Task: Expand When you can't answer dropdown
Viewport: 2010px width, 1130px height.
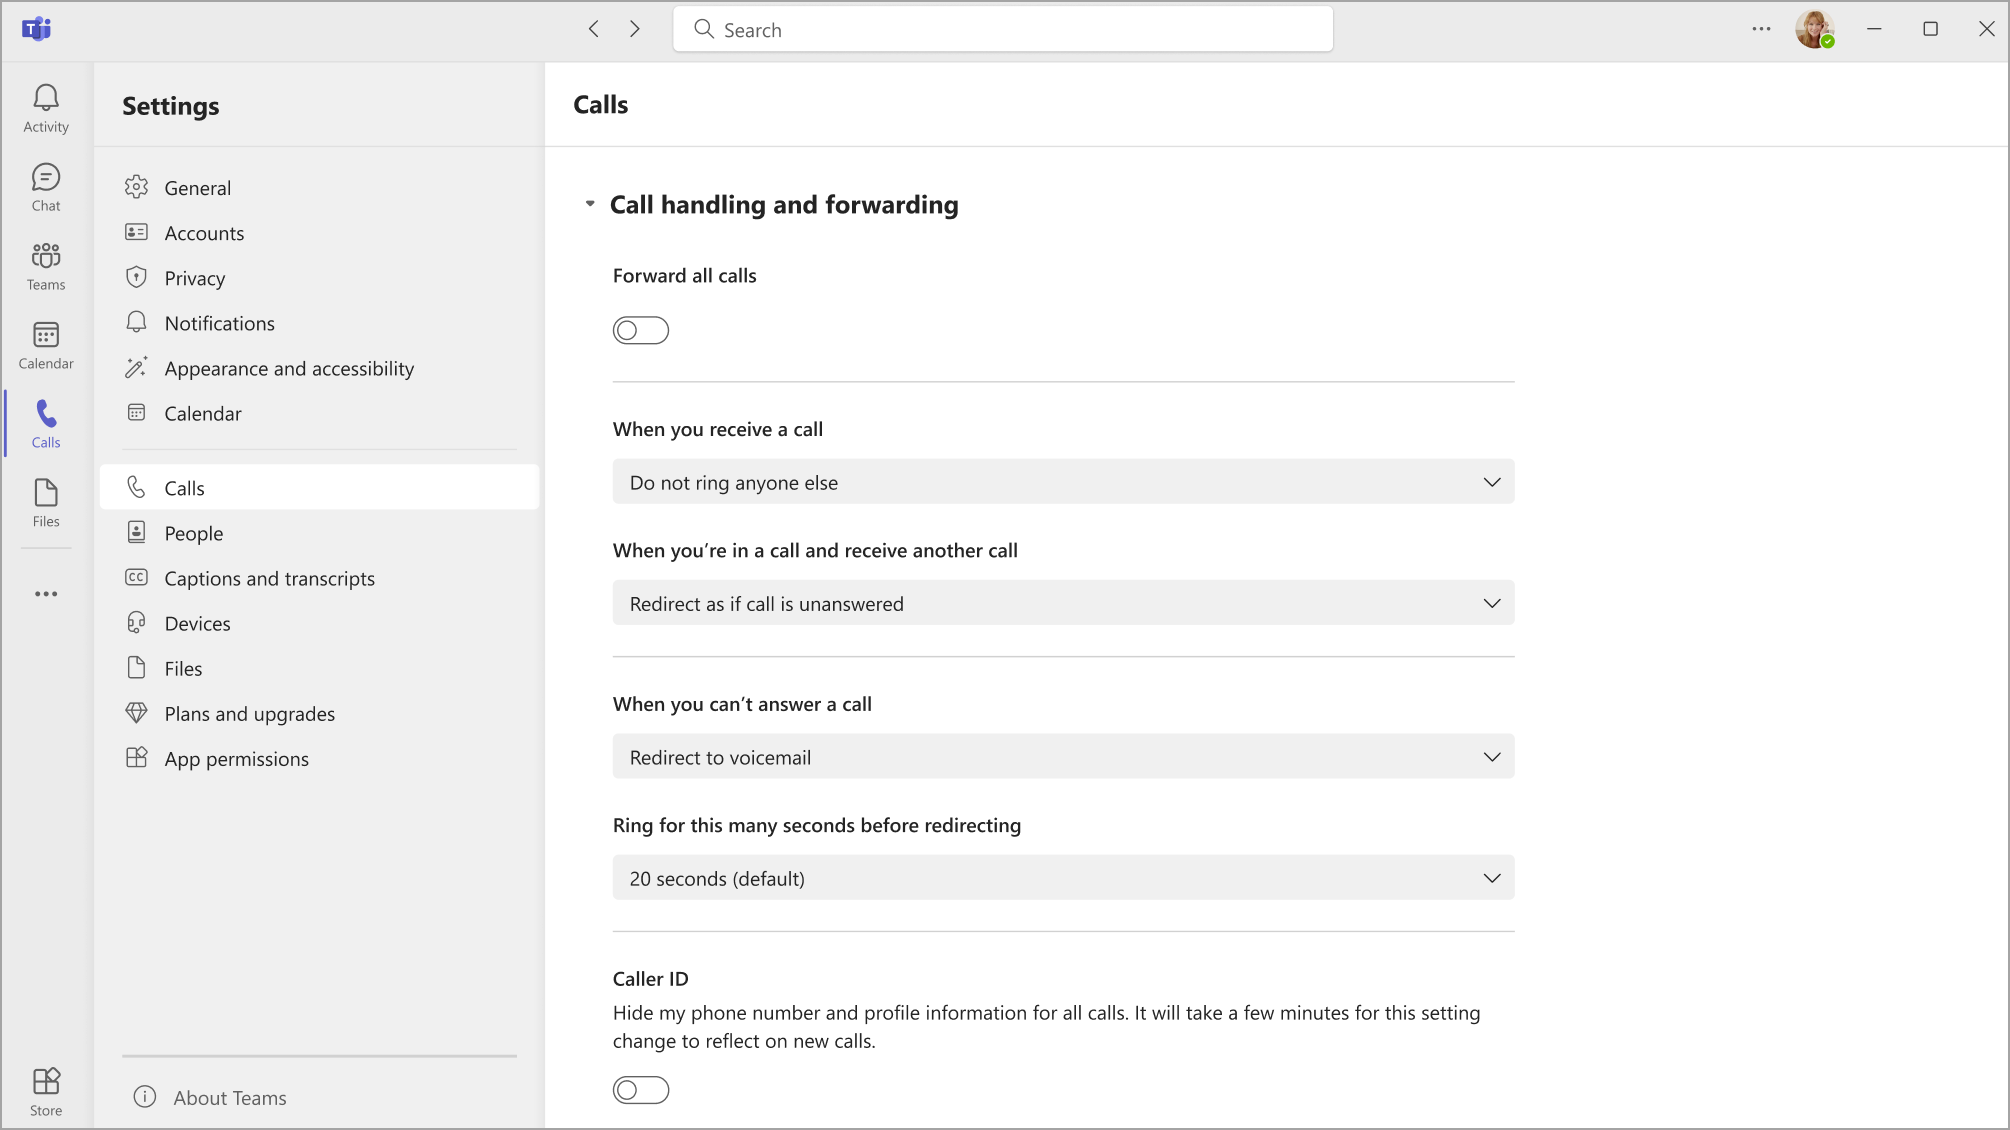Action: click(1062, 756)
